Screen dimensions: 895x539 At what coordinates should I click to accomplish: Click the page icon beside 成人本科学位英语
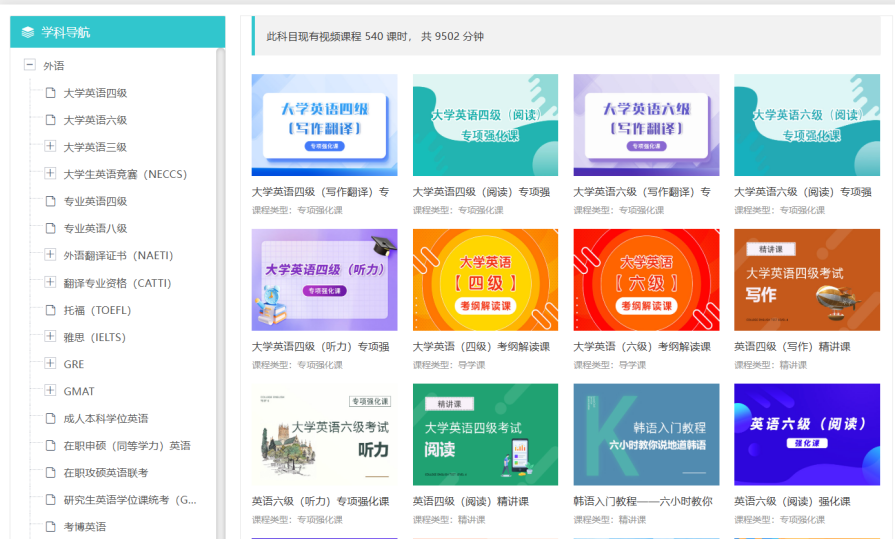click(x=50, y=418)
